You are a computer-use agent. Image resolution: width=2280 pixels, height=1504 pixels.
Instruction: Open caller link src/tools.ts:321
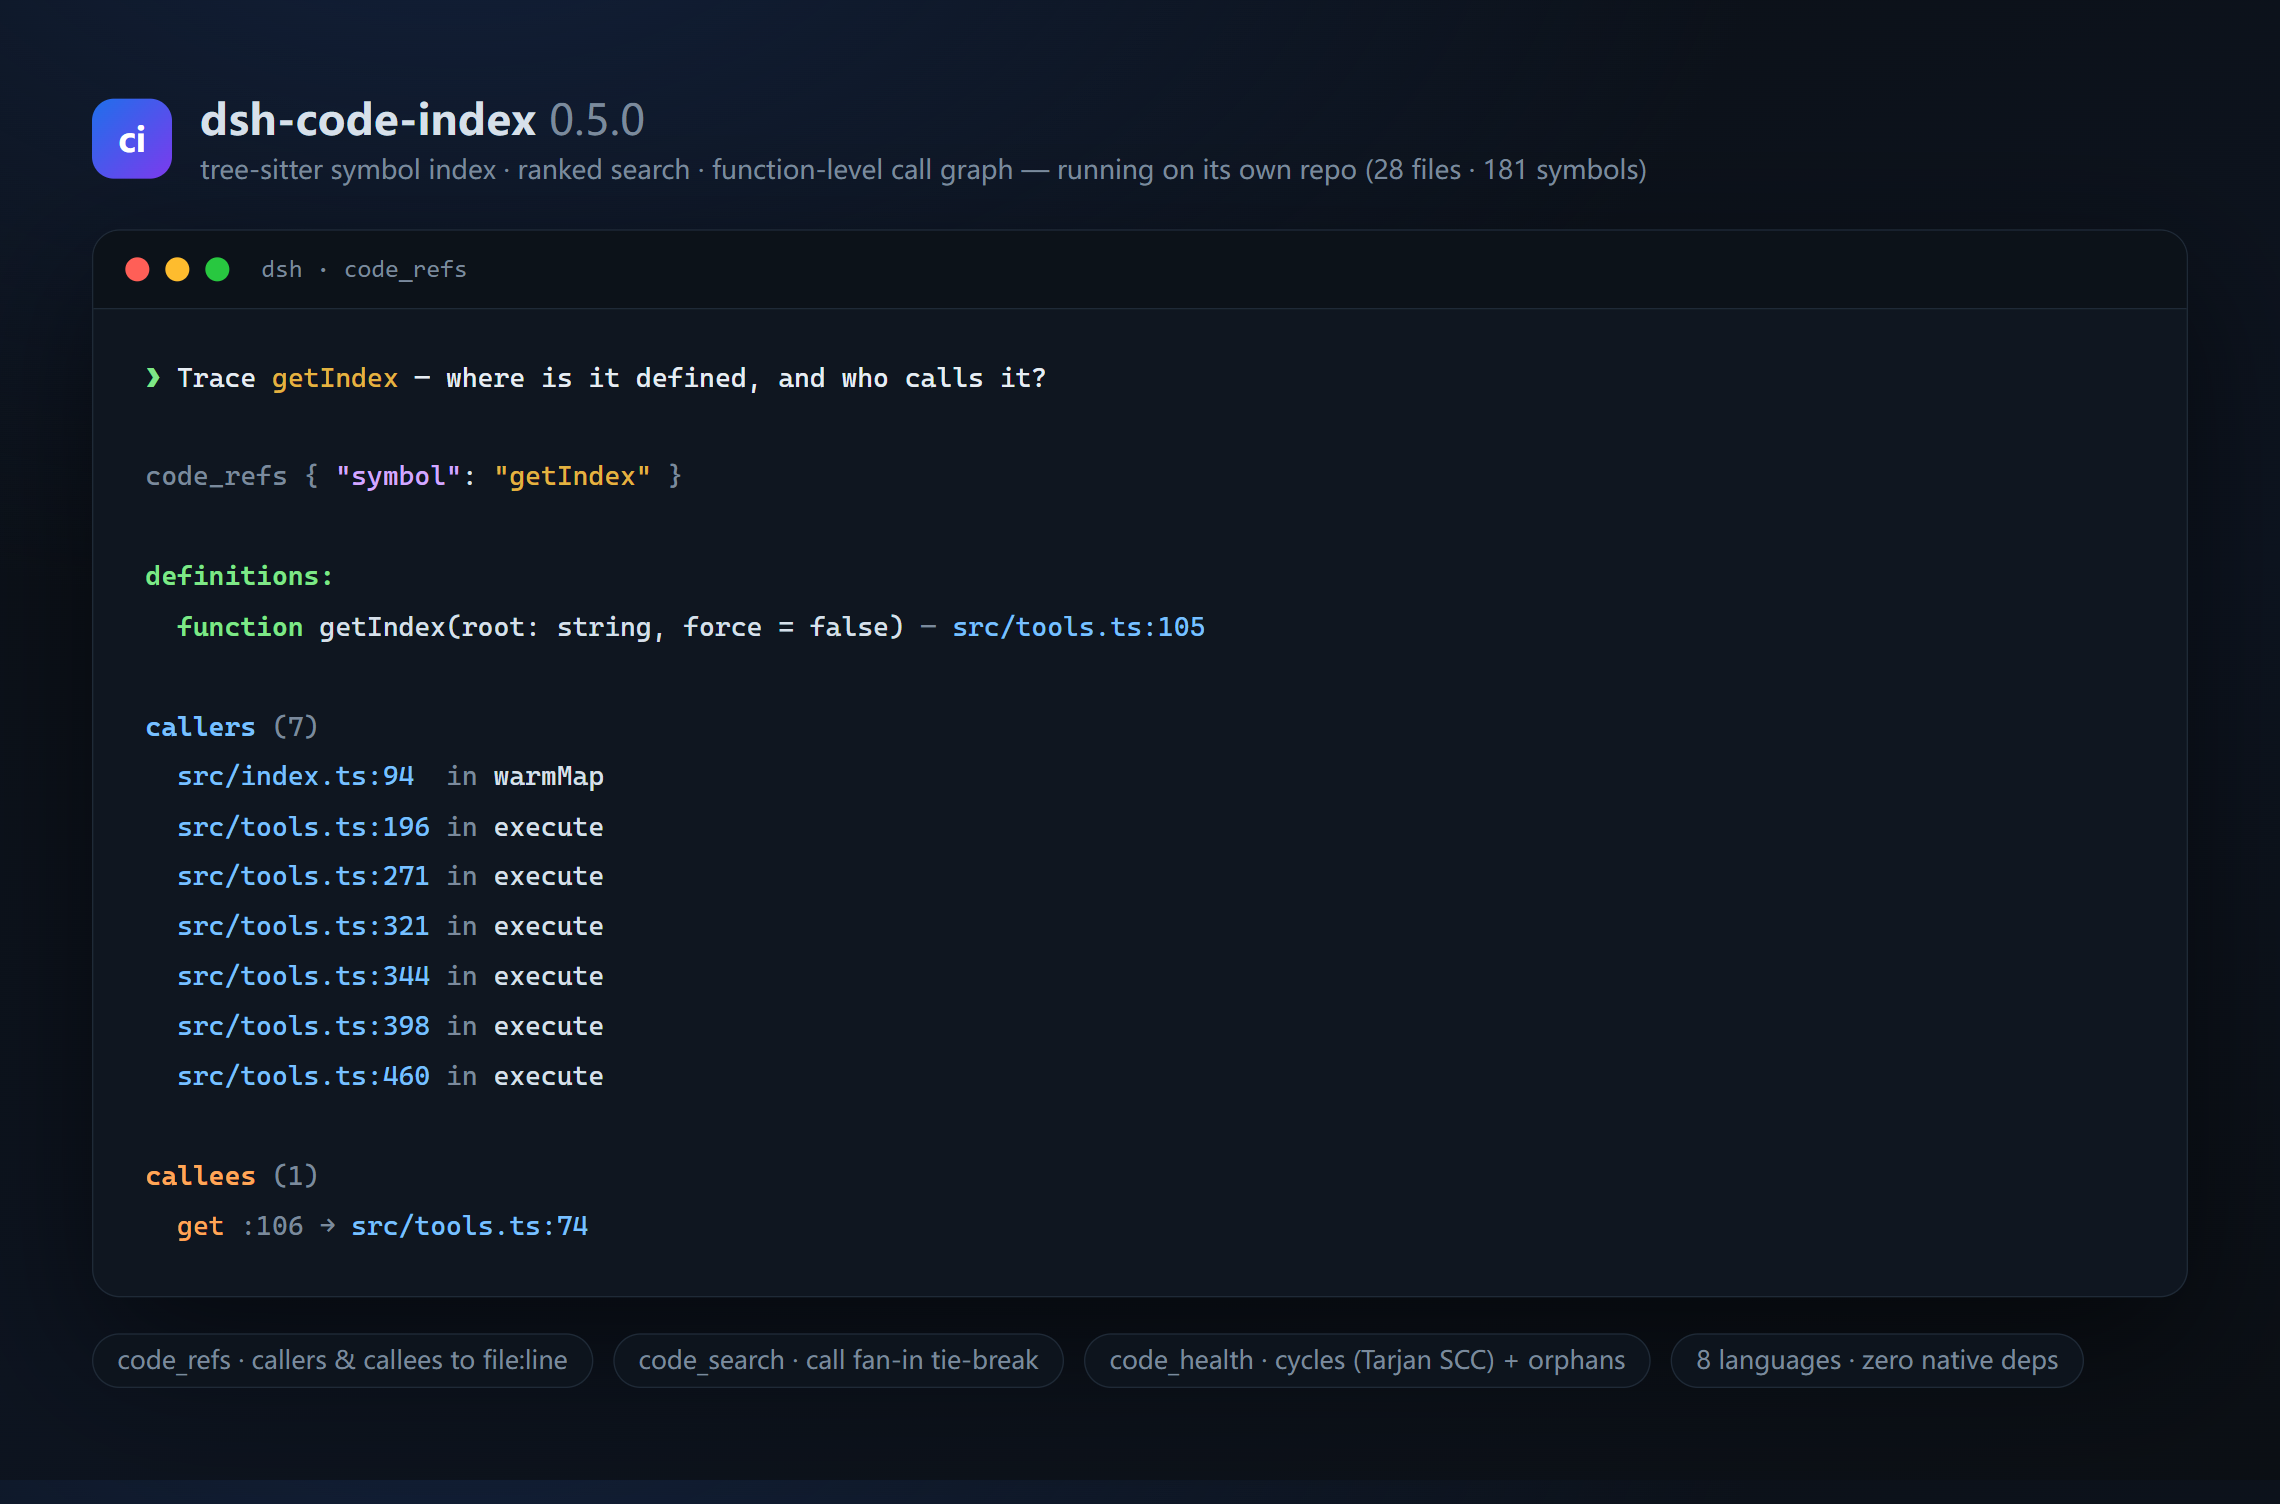click(x=304, y=926)
